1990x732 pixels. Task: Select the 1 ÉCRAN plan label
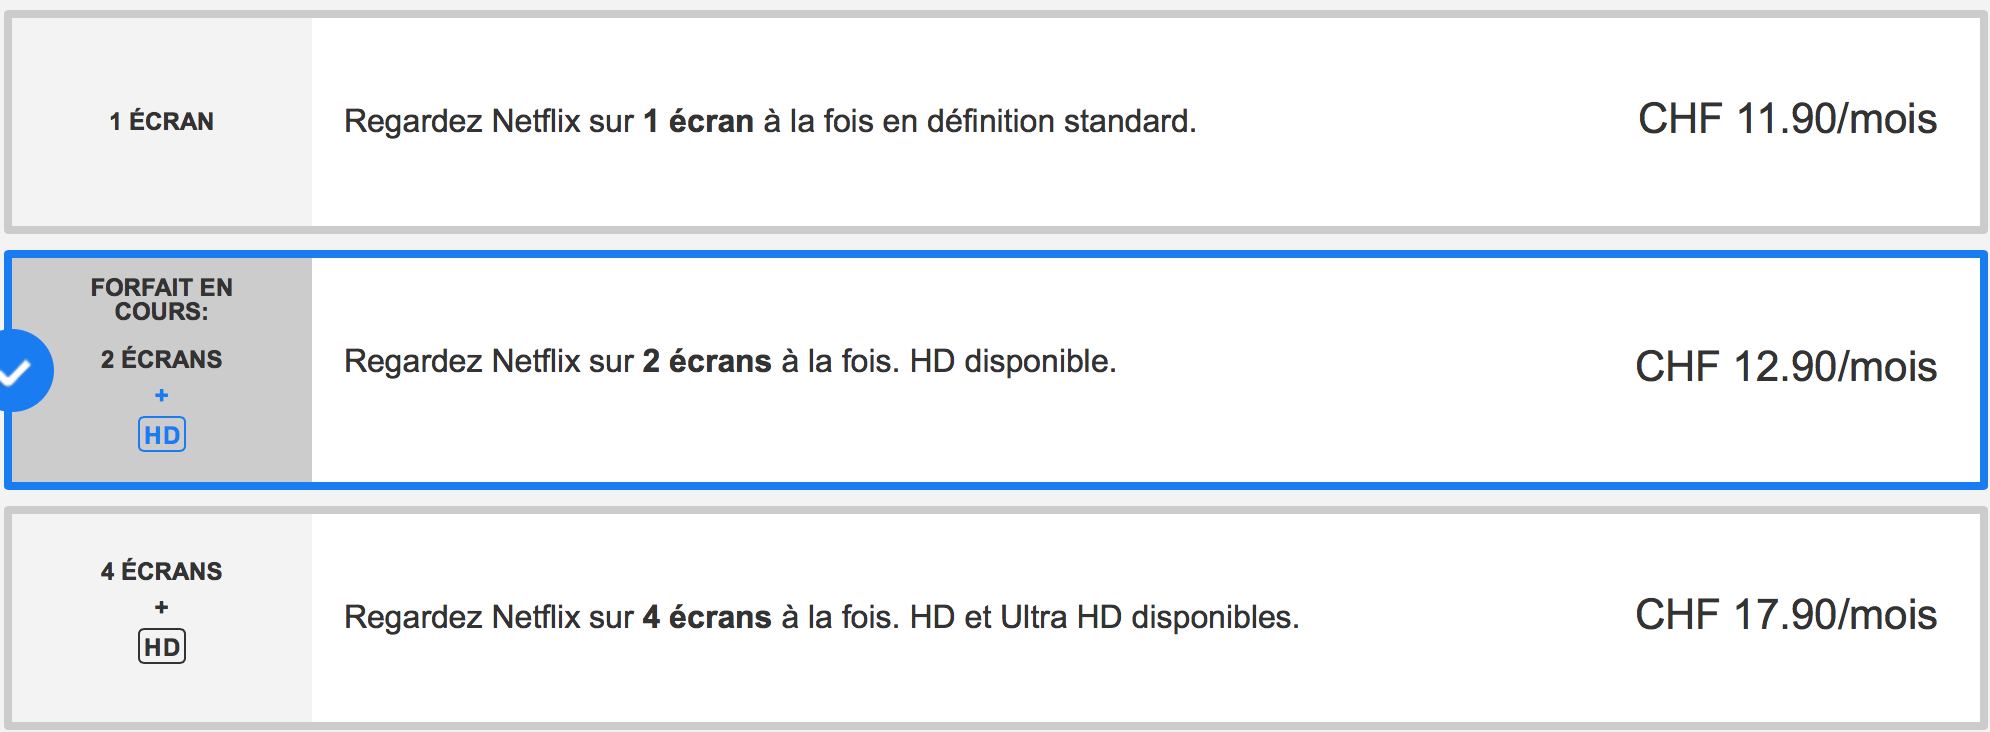pos(162,122)
